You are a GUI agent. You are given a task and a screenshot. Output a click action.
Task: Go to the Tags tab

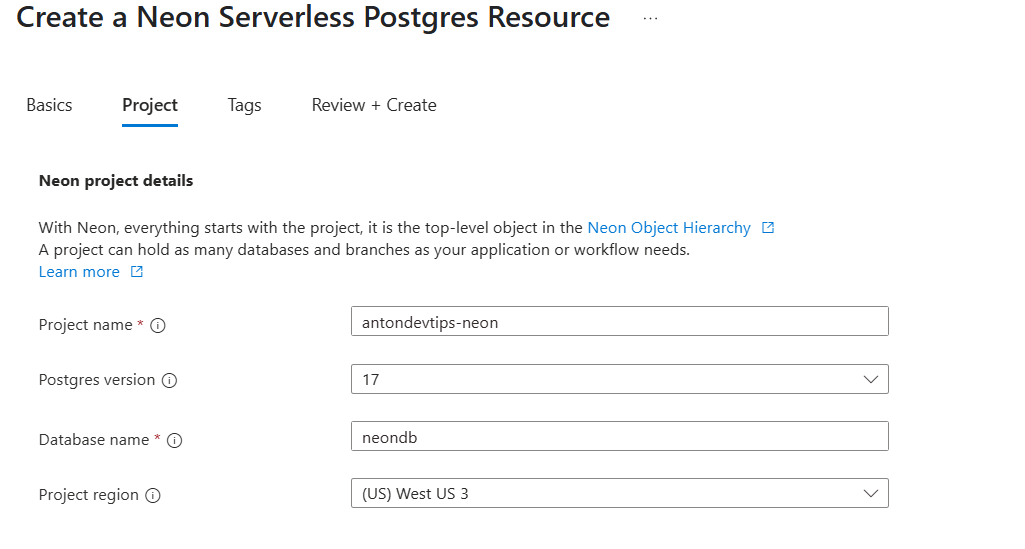pyautogui.click(x=244, y=105)
